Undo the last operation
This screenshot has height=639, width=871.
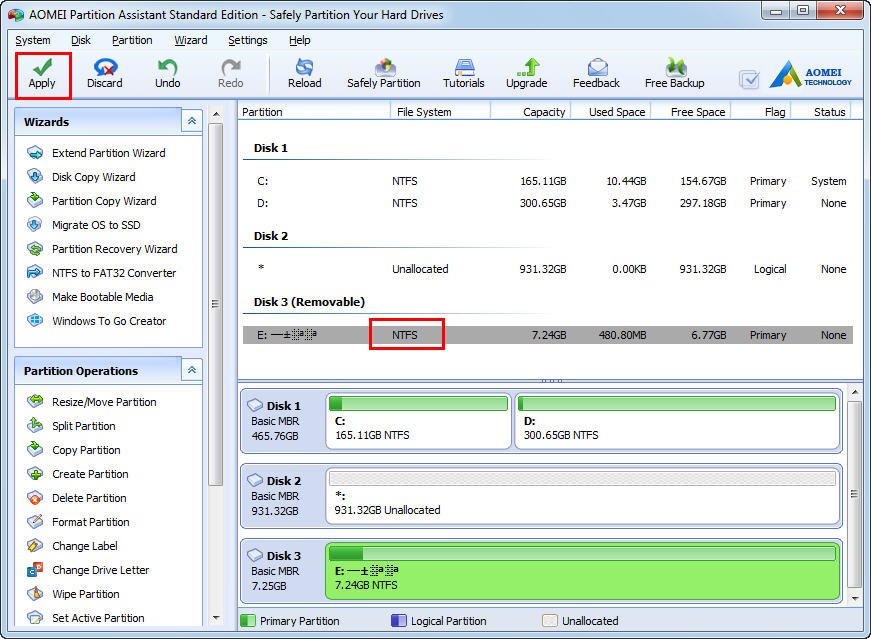167,74
